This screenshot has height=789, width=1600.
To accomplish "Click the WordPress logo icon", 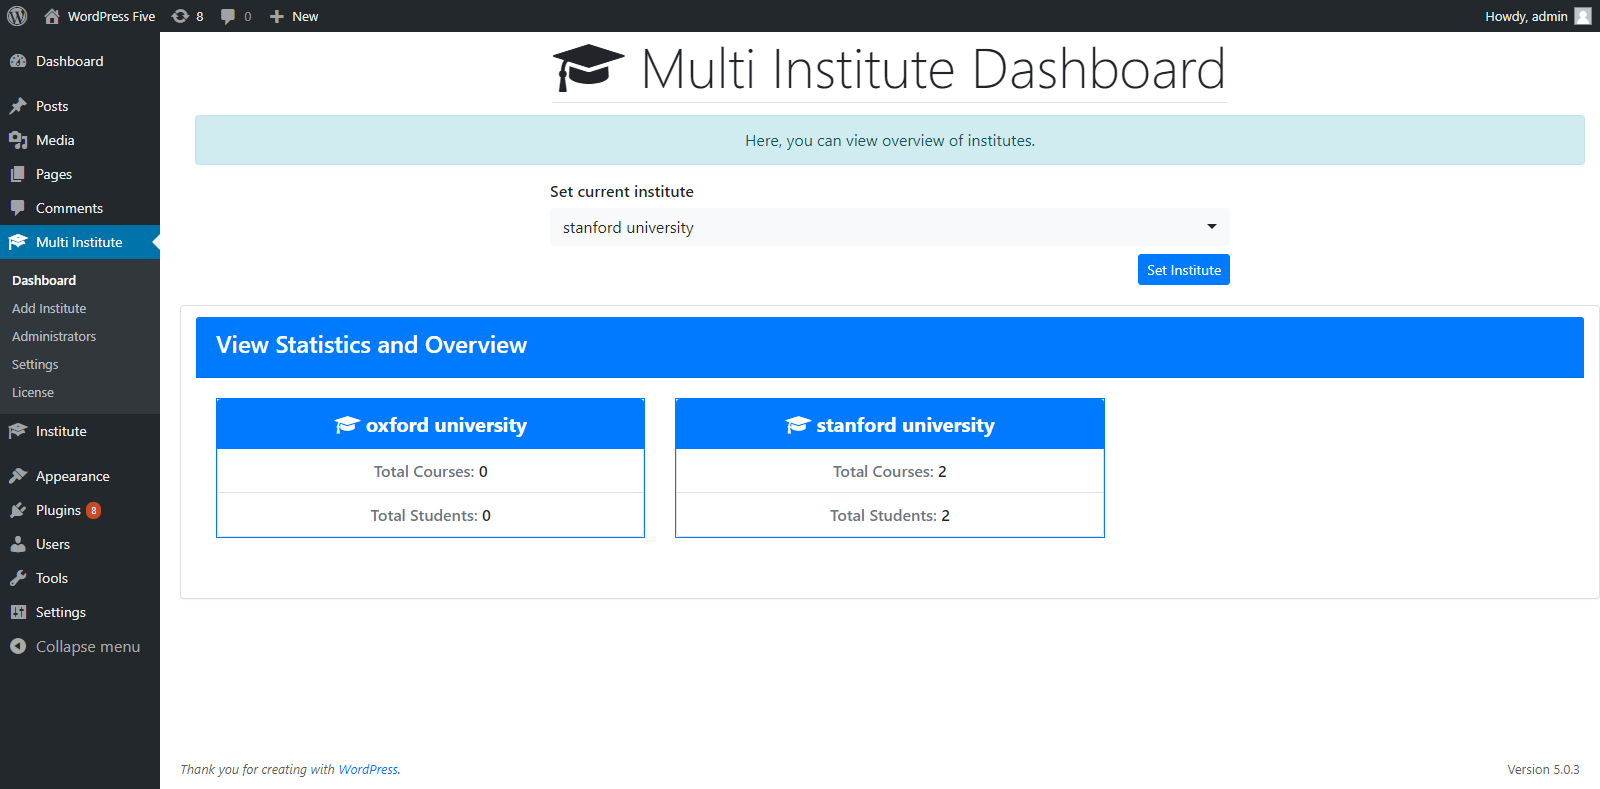I will [17, 16].
